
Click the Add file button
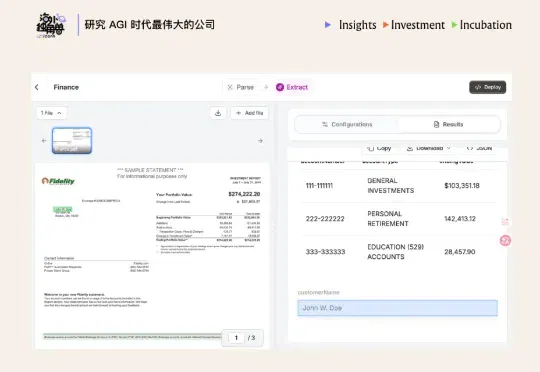250,113
